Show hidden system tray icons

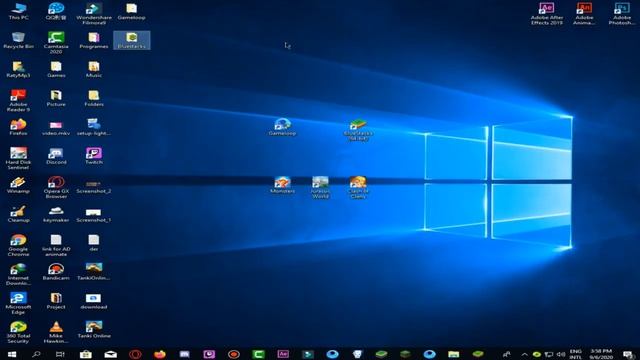click(524, 354)
